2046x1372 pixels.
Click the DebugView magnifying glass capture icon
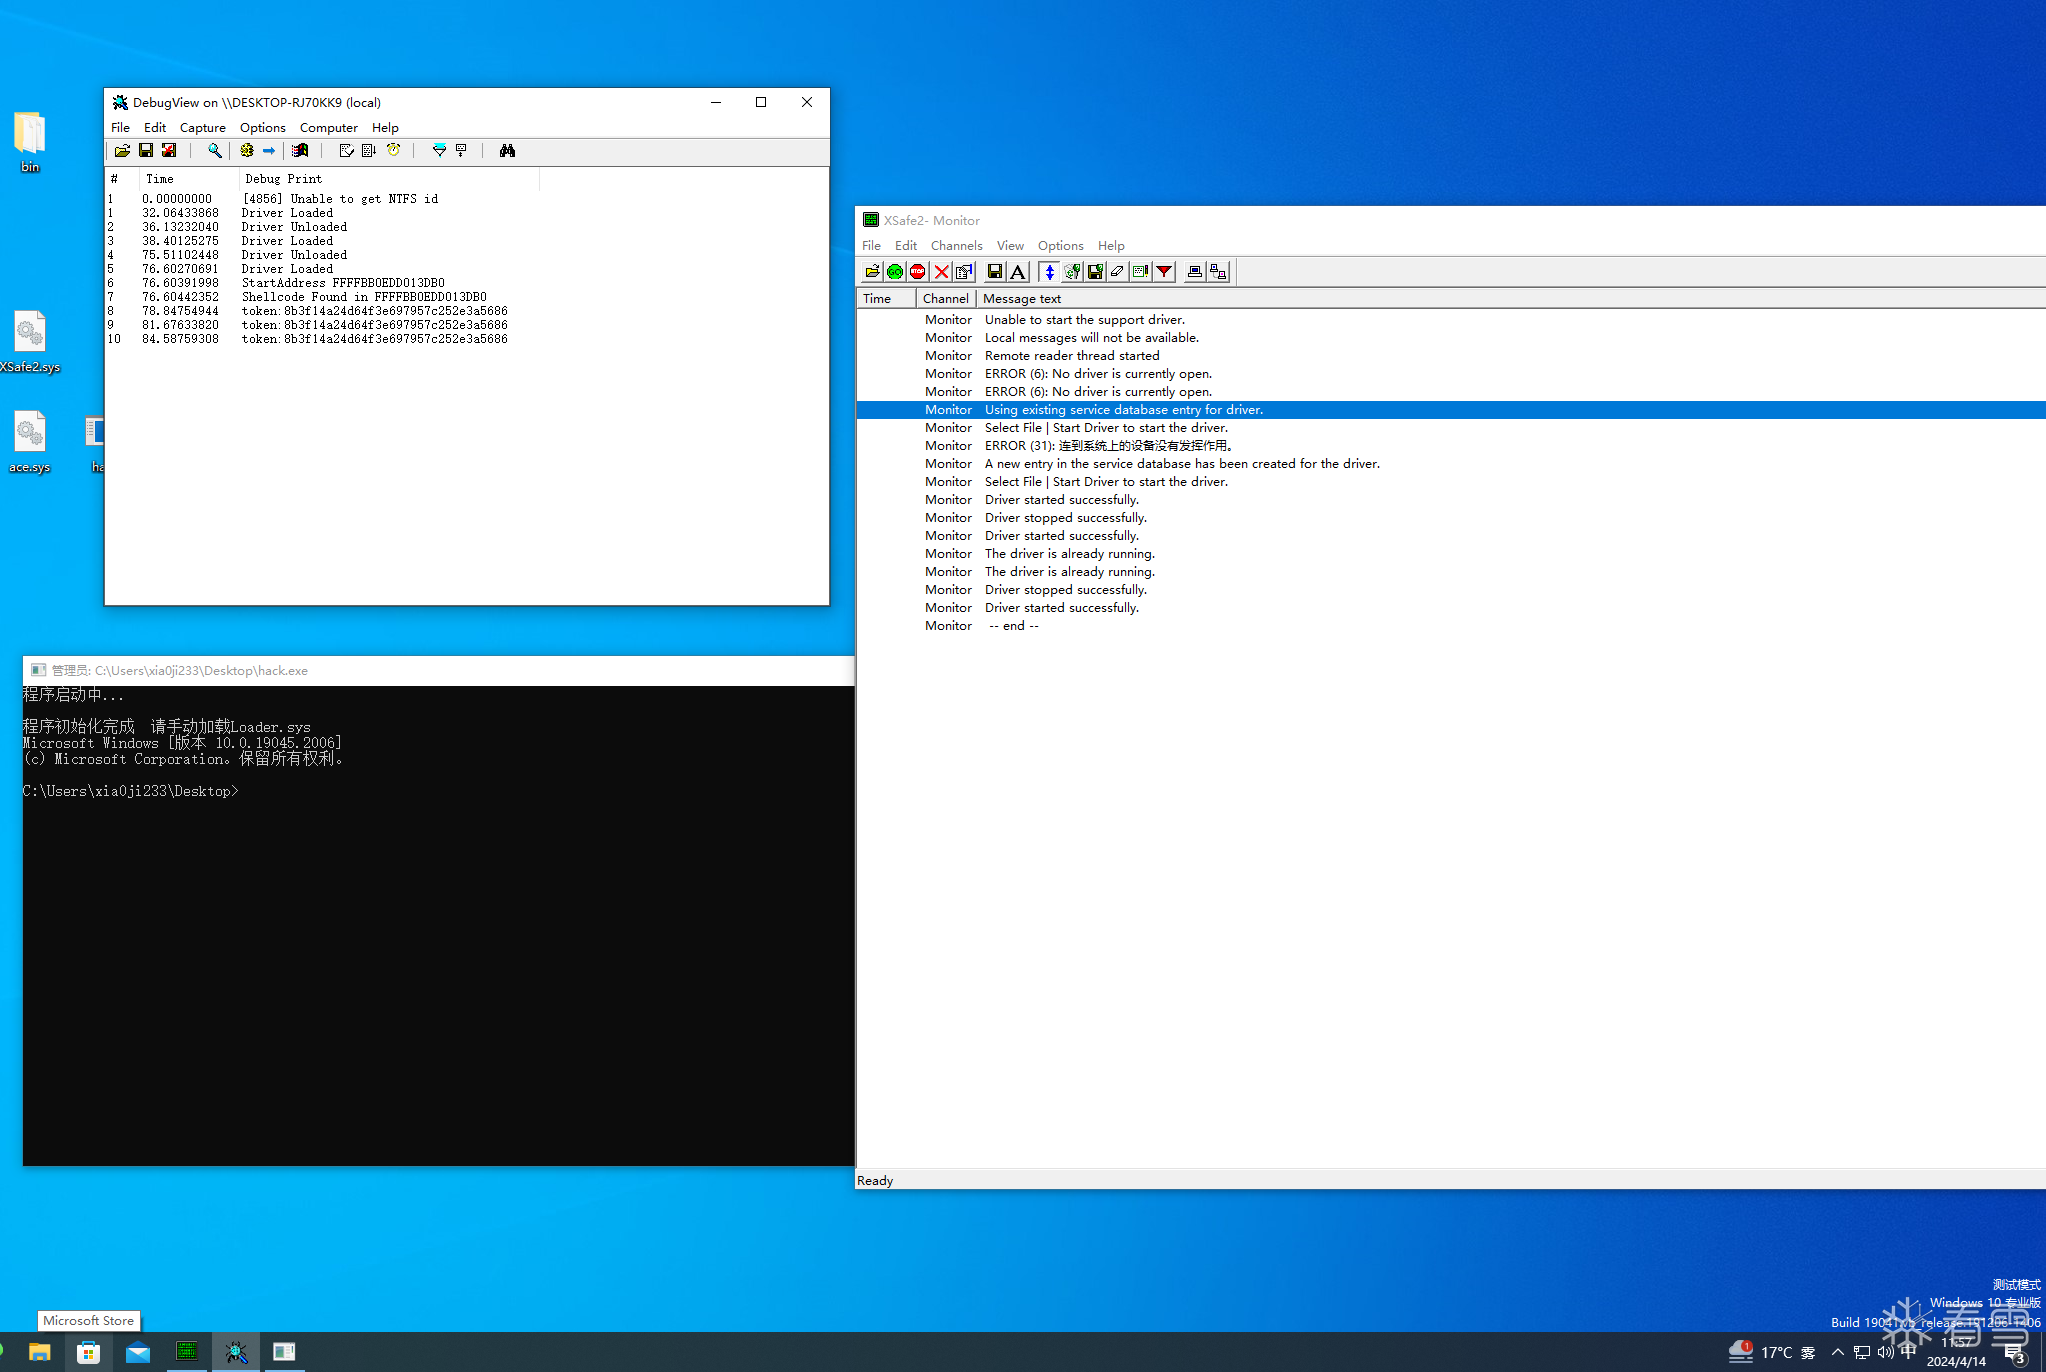[214, 151]
